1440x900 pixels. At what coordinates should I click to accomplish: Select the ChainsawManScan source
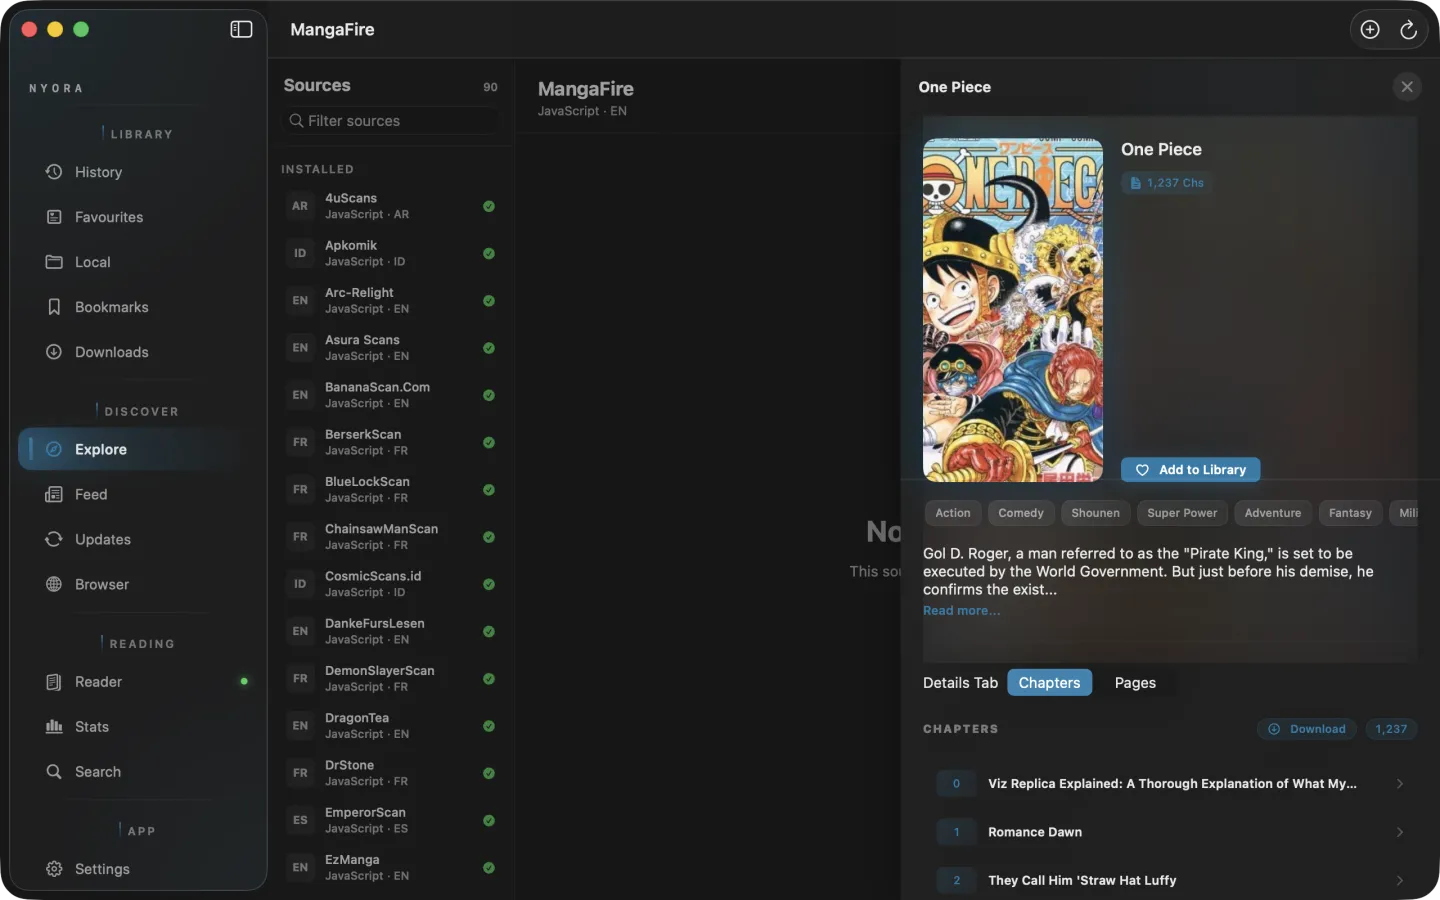pyautogui.click(x=390, y=537)
